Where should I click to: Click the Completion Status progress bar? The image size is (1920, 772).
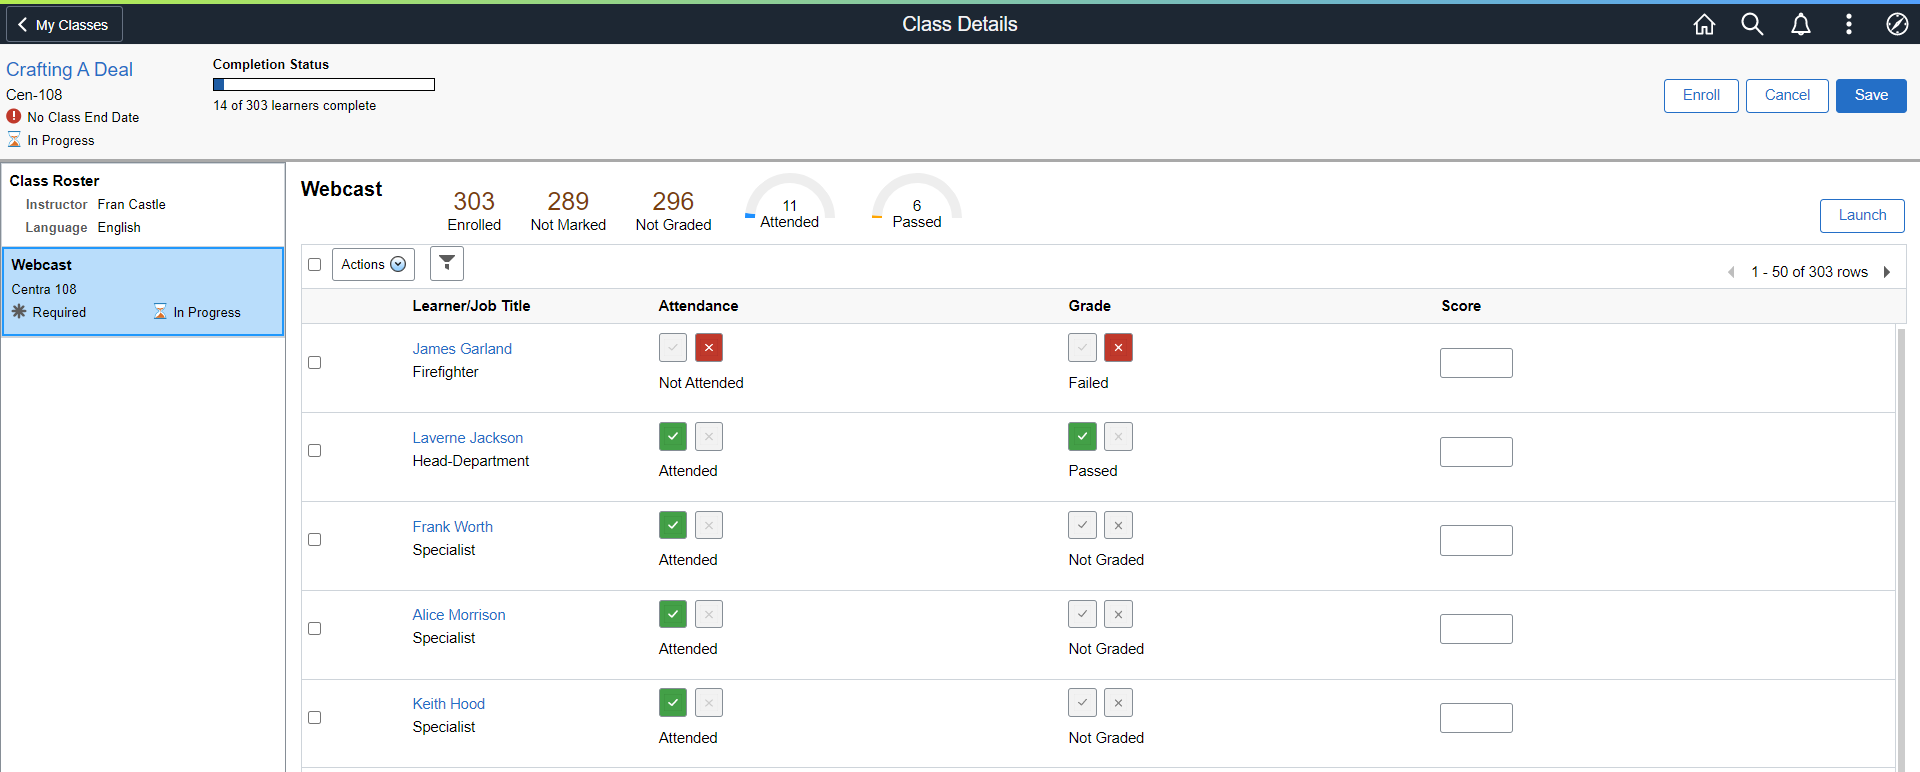pyautogui.click(x=324, y=85)
